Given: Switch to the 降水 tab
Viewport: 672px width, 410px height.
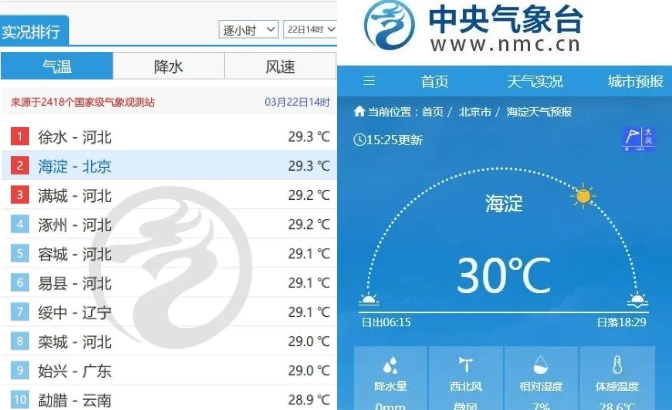Looking at the screenshot, I should pyautogui.click(x=168, y=66).
